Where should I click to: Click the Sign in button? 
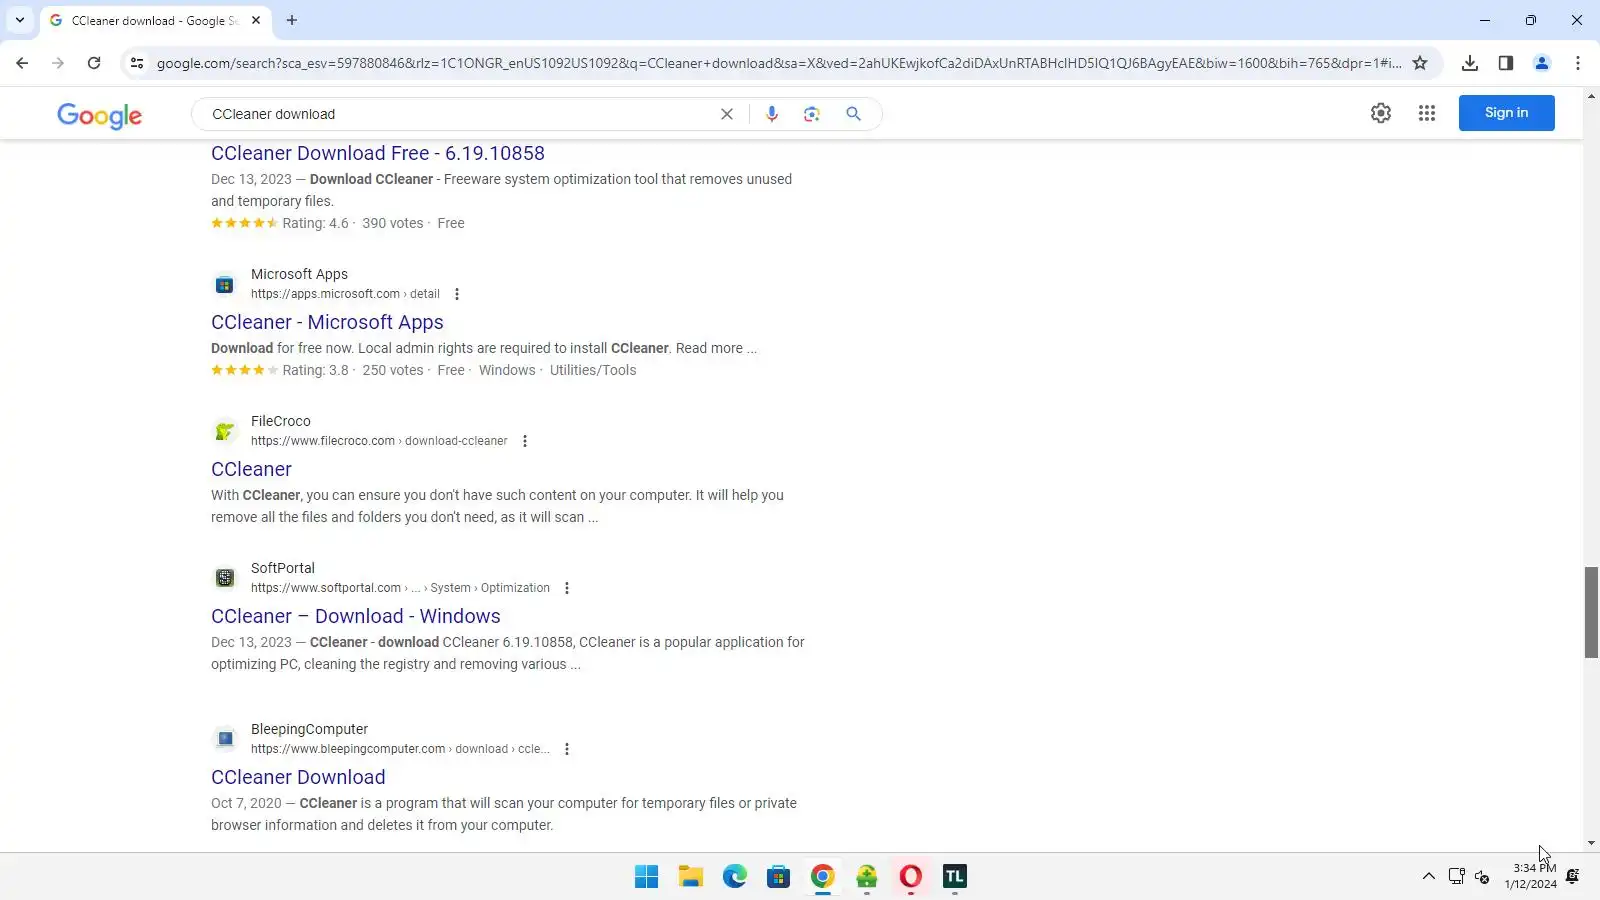[1506, 113]
